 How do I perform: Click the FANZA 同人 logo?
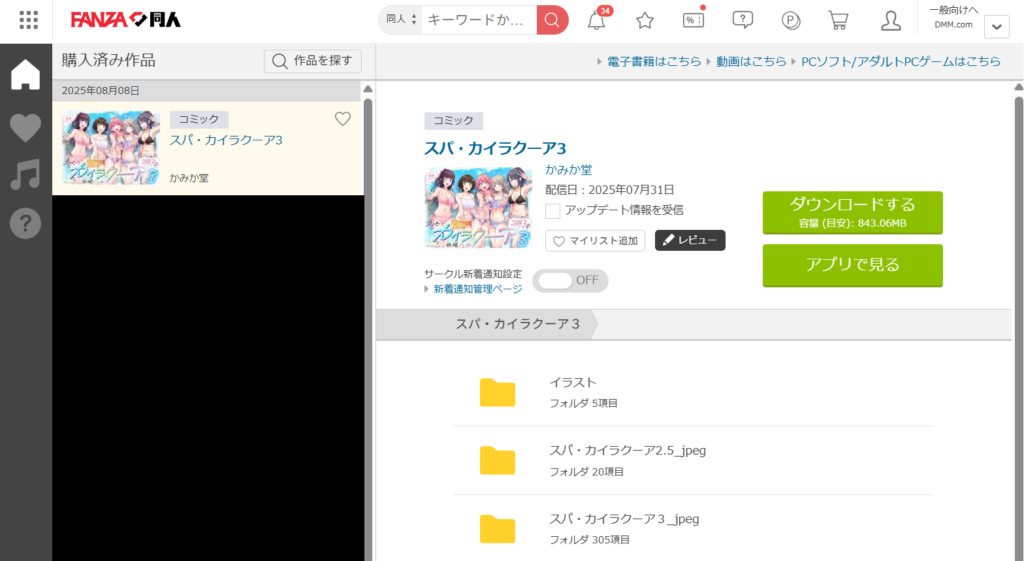125,20
